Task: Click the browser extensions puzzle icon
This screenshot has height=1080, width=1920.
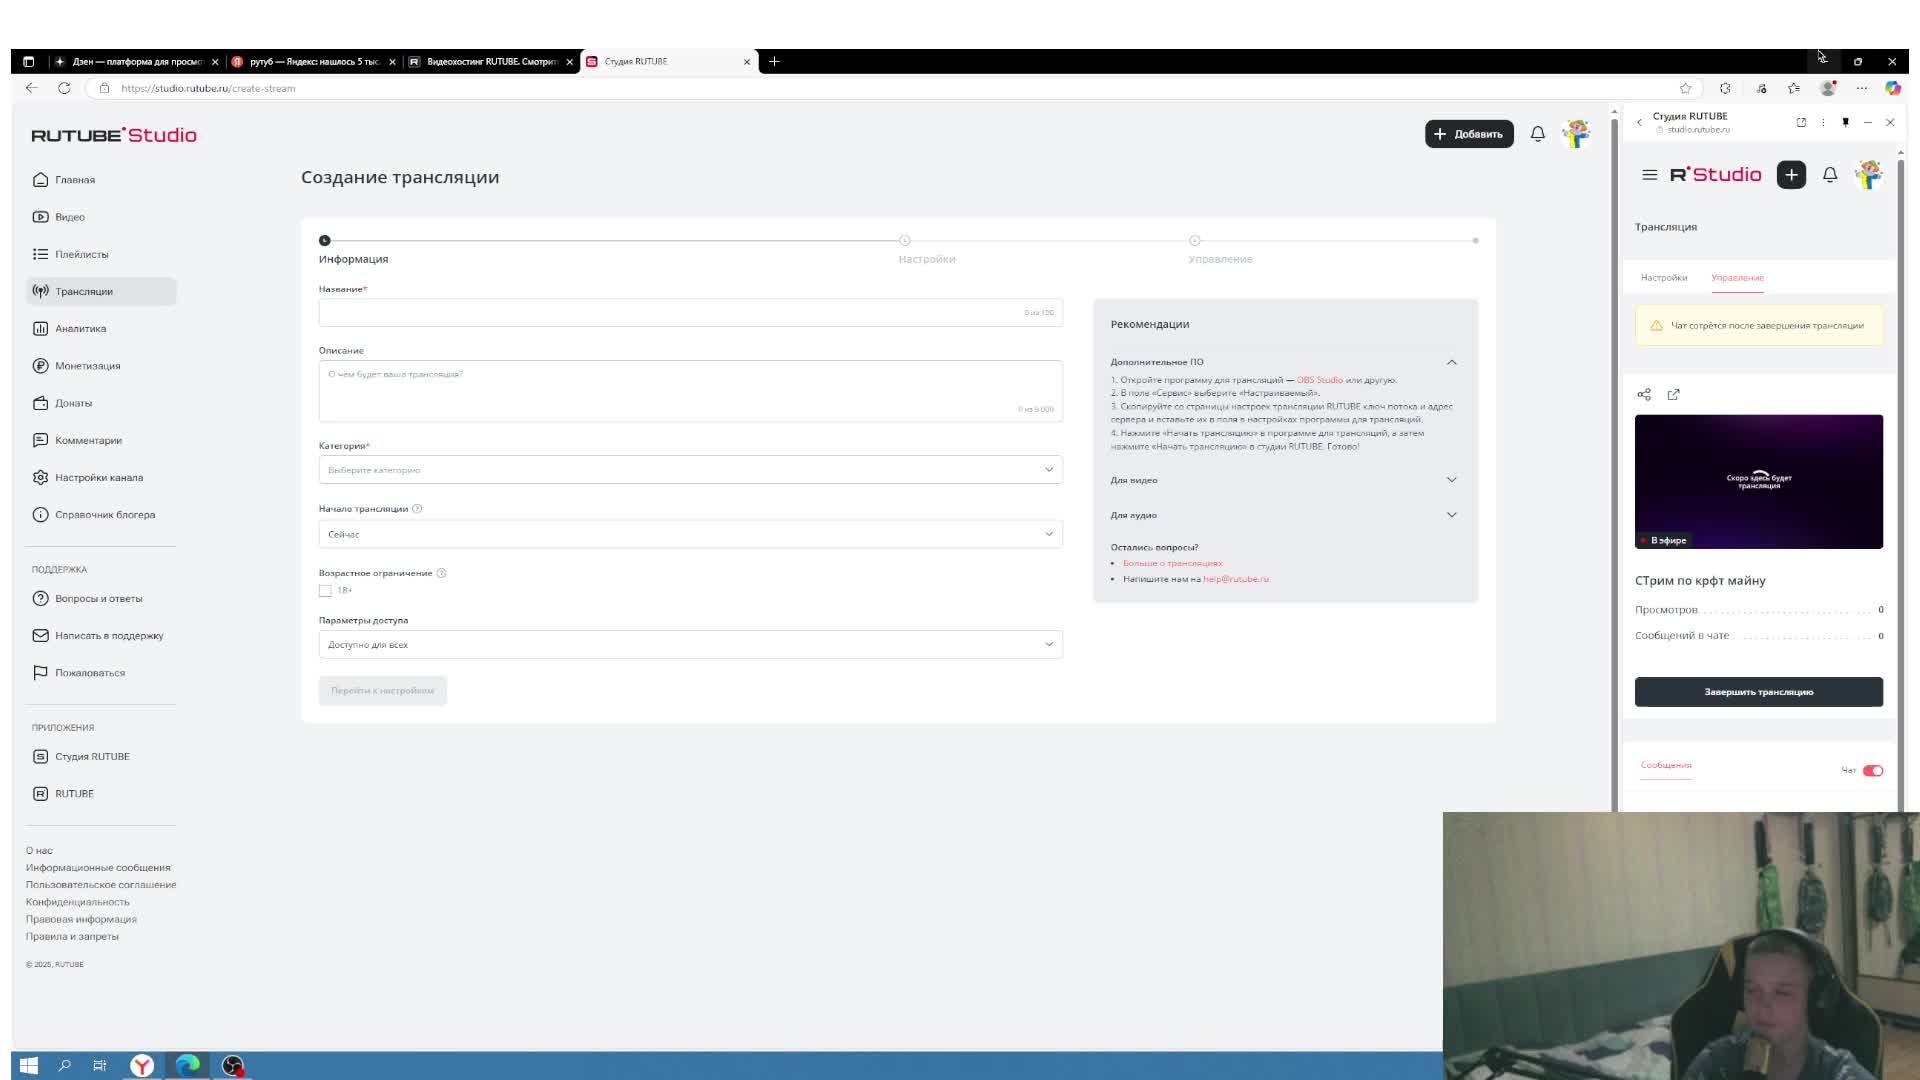Action: coord(1725,88)
